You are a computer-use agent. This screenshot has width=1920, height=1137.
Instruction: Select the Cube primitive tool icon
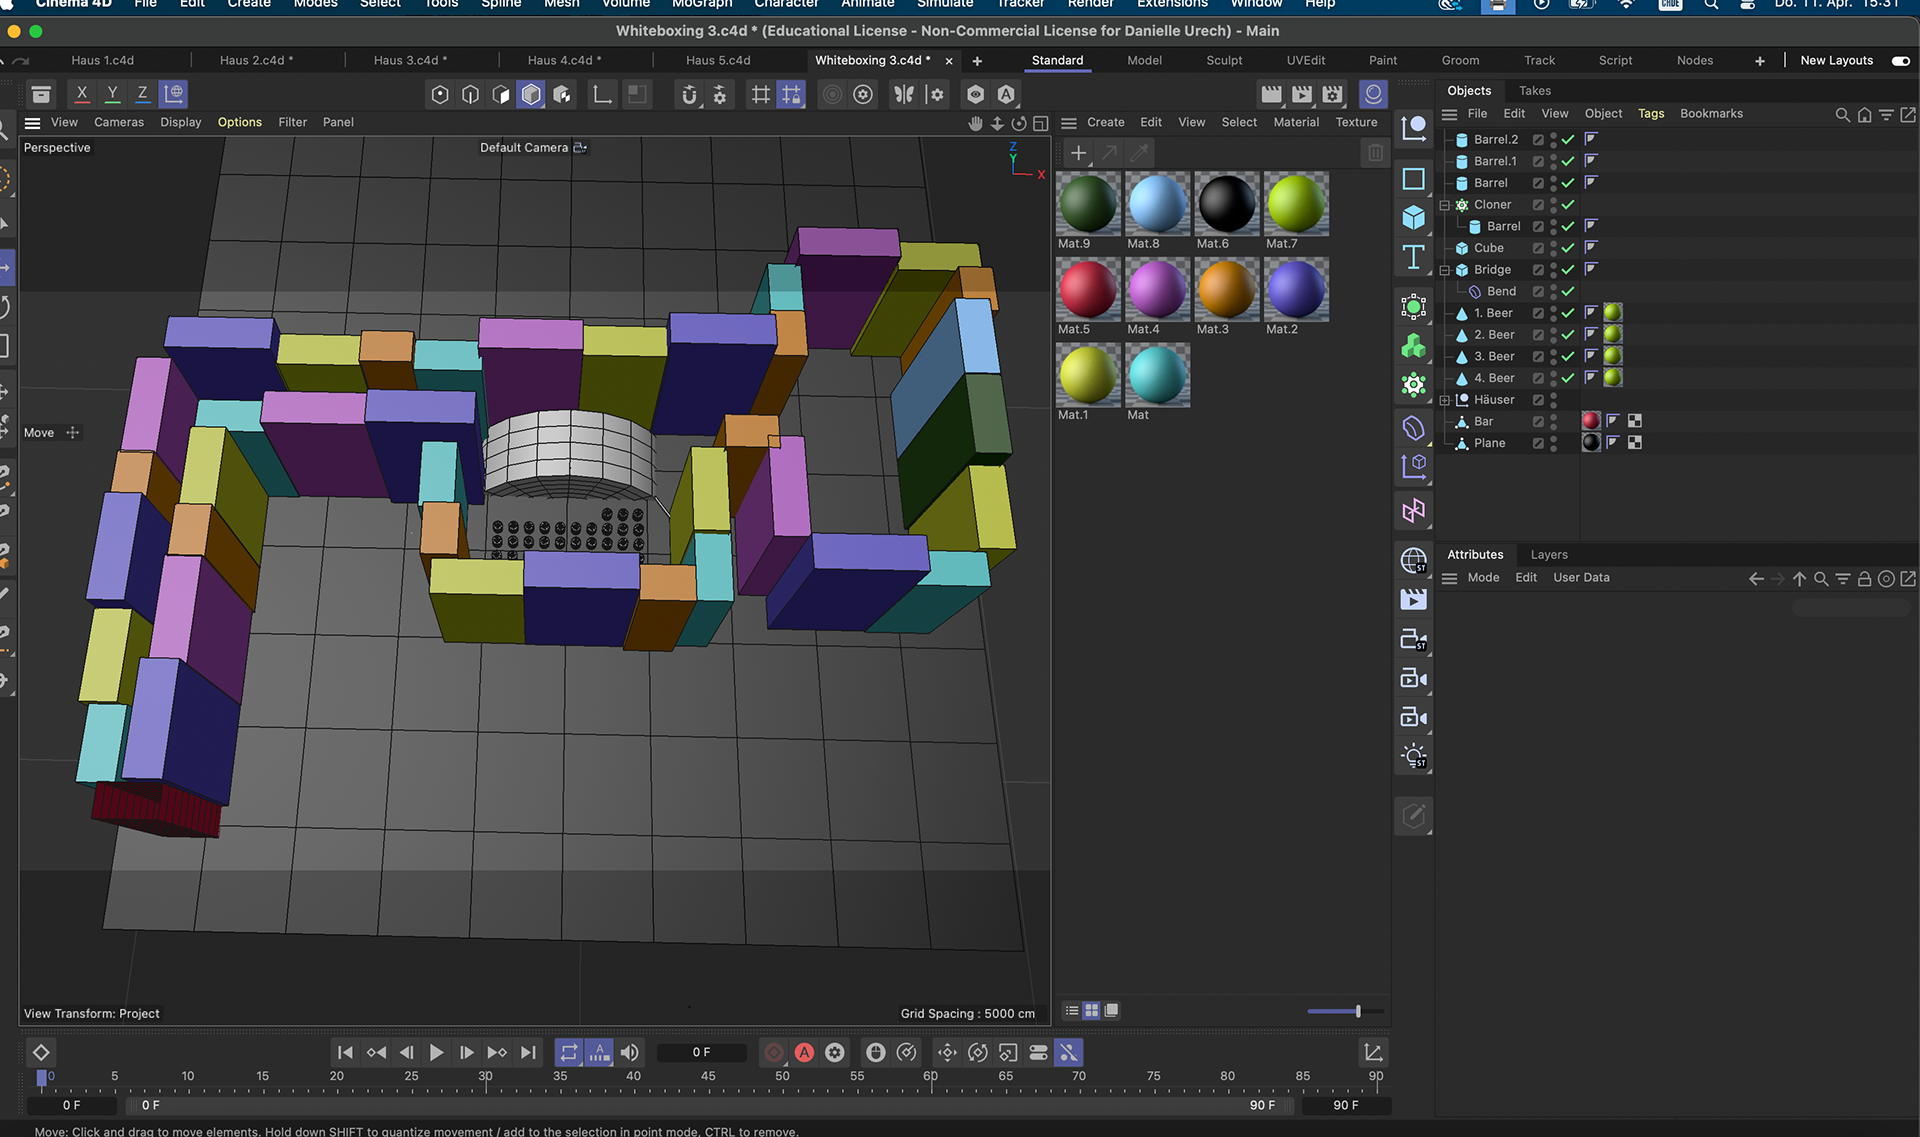[1413, 217]
